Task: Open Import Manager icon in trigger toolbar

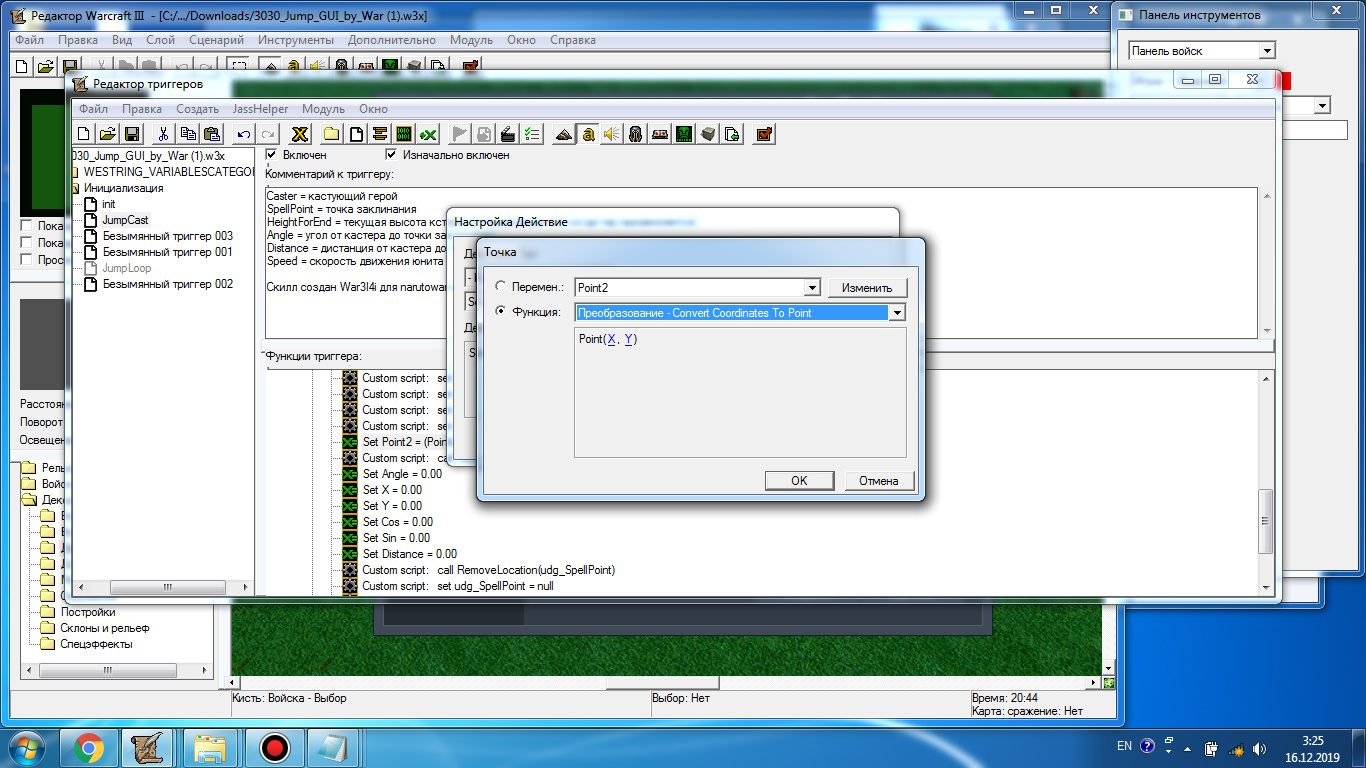Action: [732, 134]
